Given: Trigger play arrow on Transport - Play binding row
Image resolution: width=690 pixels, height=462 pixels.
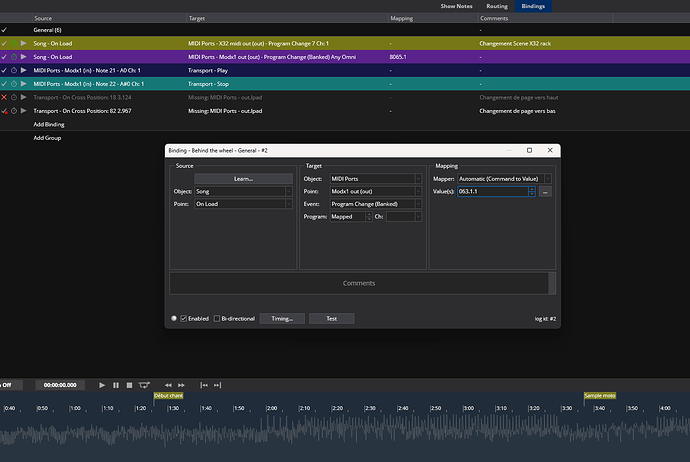Looking at the screenshot, I should pos(24,70).
